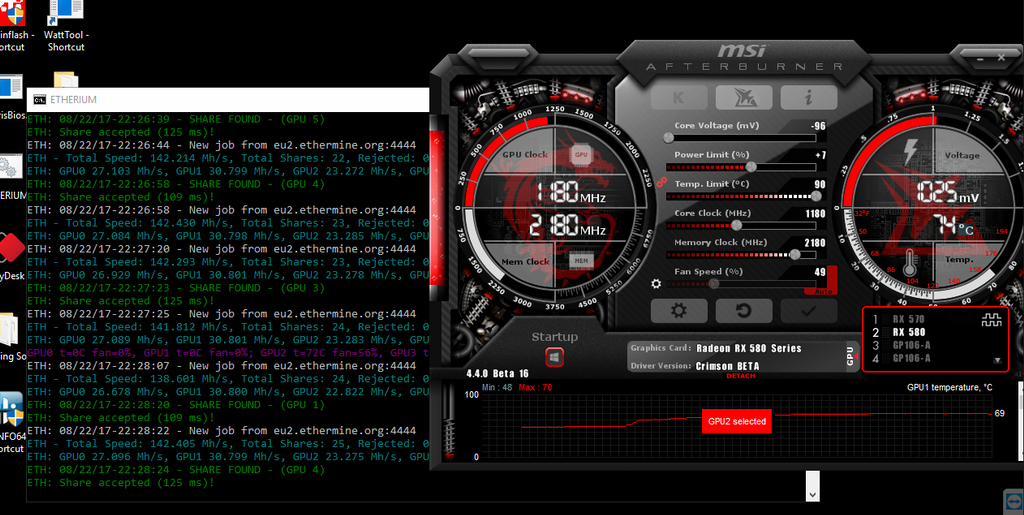The width and height of the screenshot is (1024, 515).
Task: Click the ETHERIUM console window icon
Action: pyautogui.click(x=40, y=100)
